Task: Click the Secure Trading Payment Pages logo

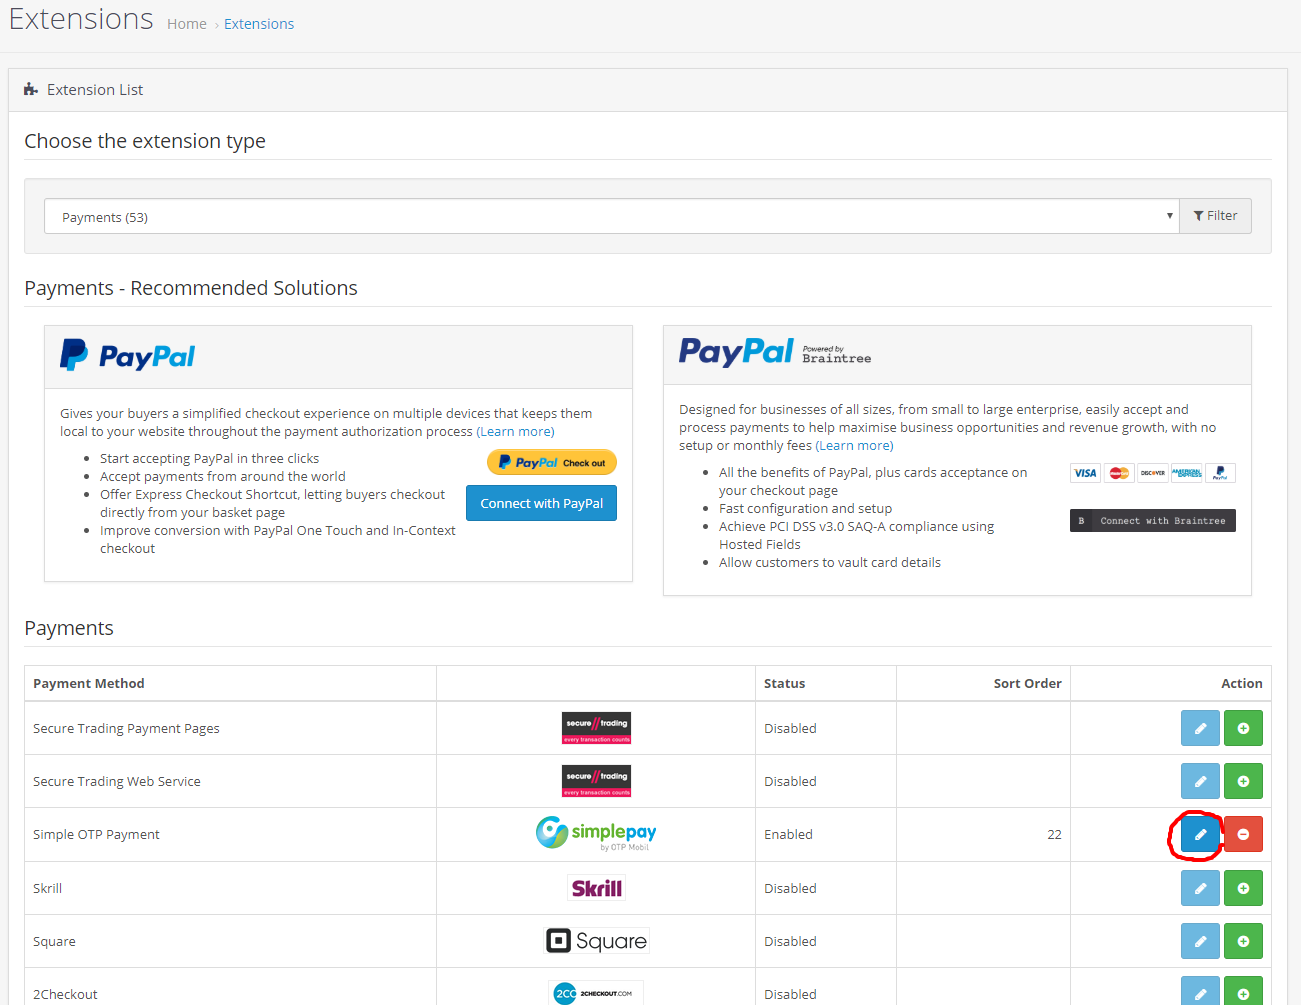Action: tap(596, 728)
